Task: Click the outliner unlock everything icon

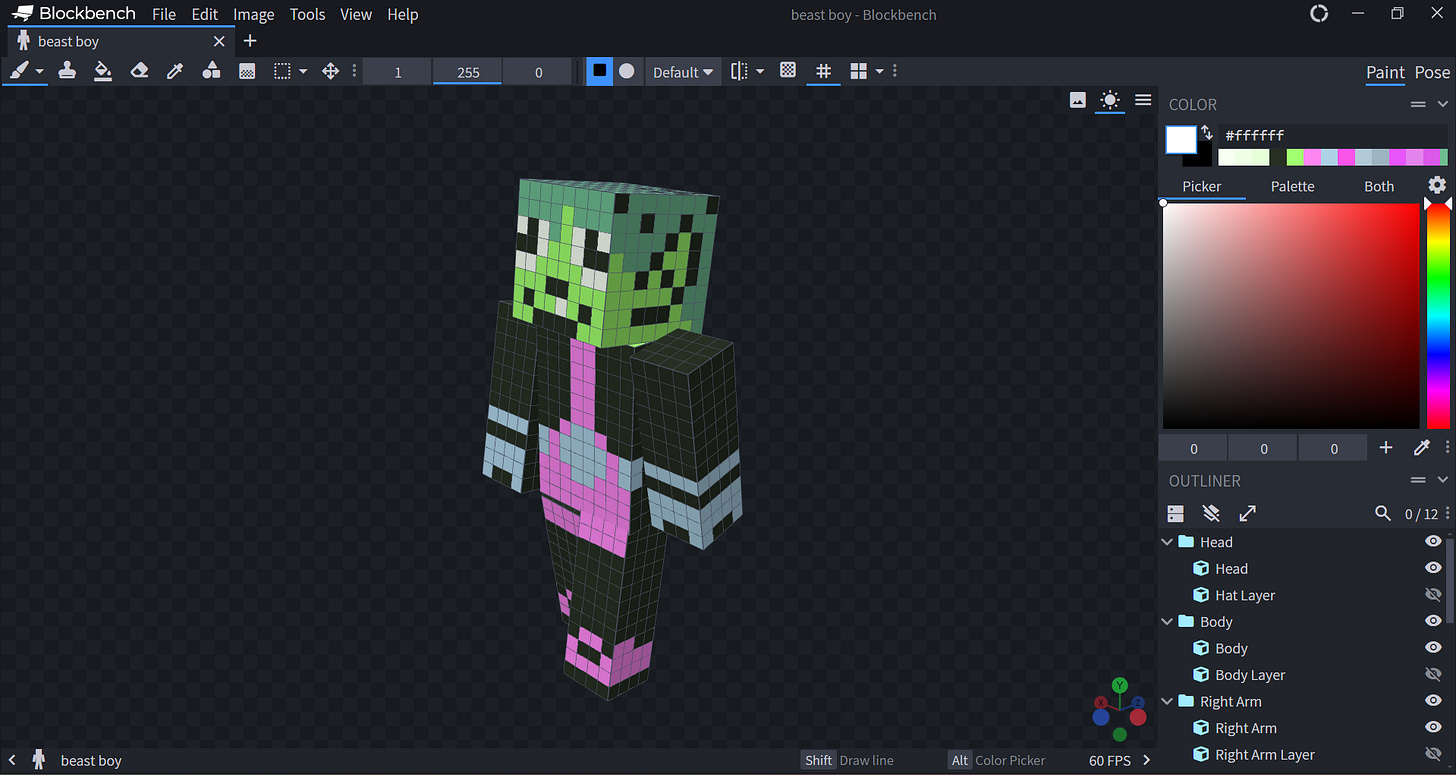Action: (x=1211, y=513)
